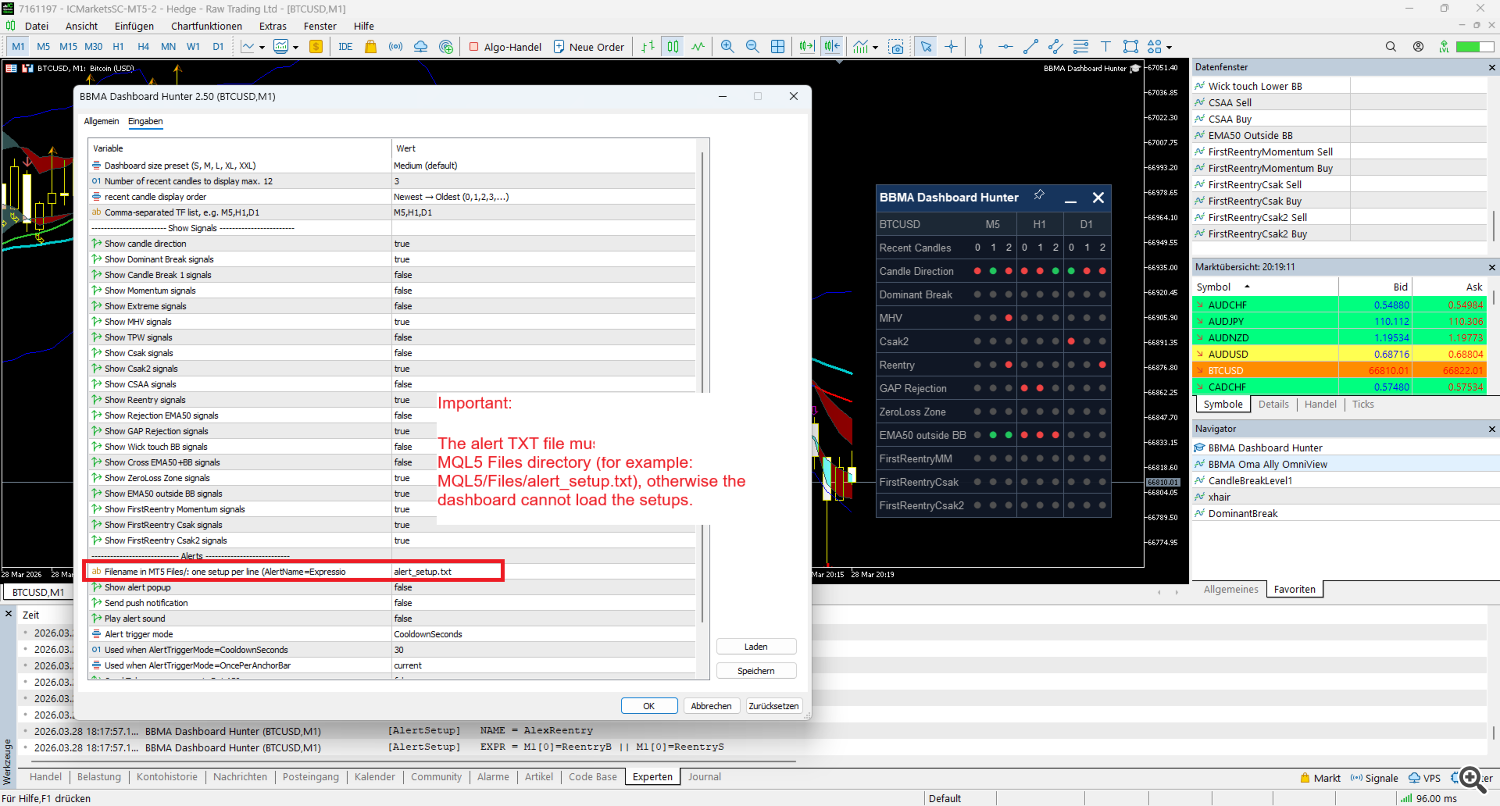1500x806 pixels.
Task: Switch to the Favoriten tab in Navigator
Action: 1294,589
